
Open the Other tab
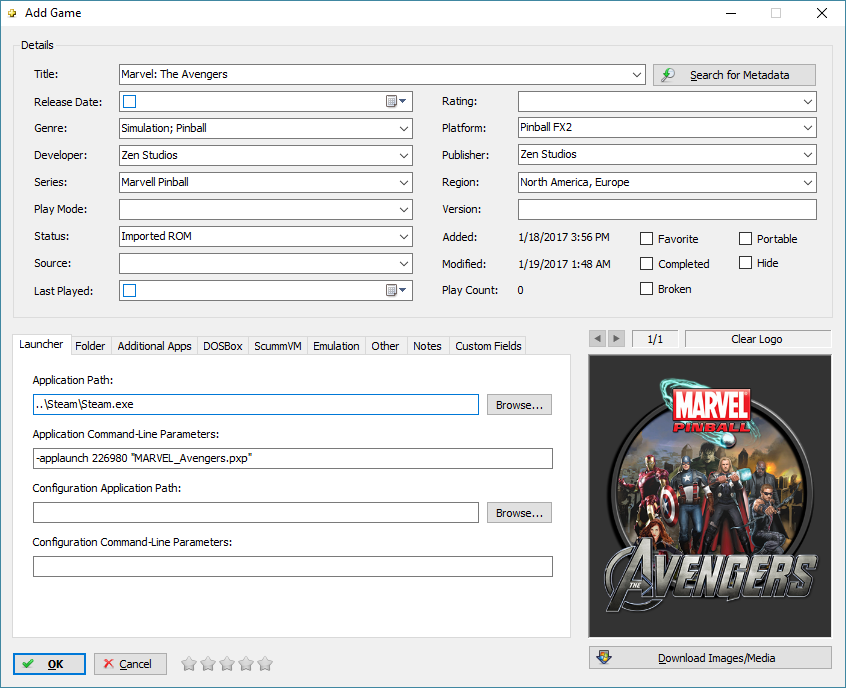coord(385,346)
